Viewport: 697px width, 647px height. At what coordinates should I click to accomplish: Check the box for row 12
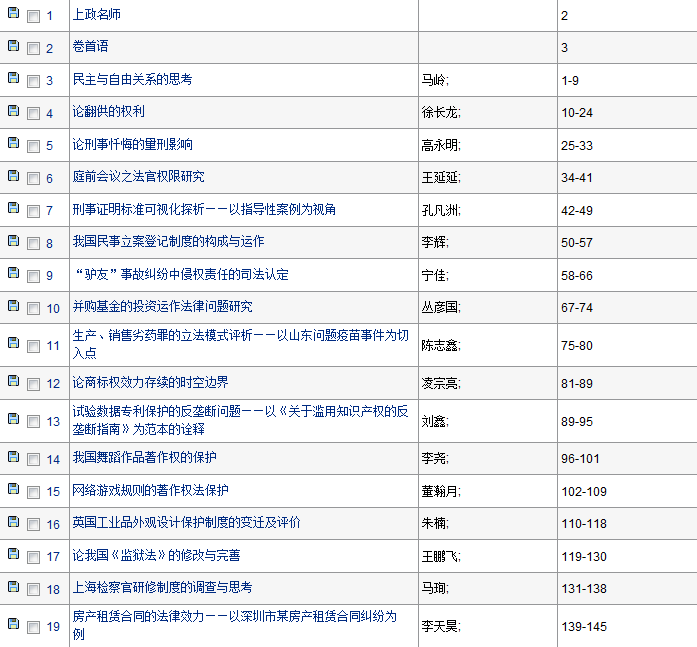coord(33,383)
